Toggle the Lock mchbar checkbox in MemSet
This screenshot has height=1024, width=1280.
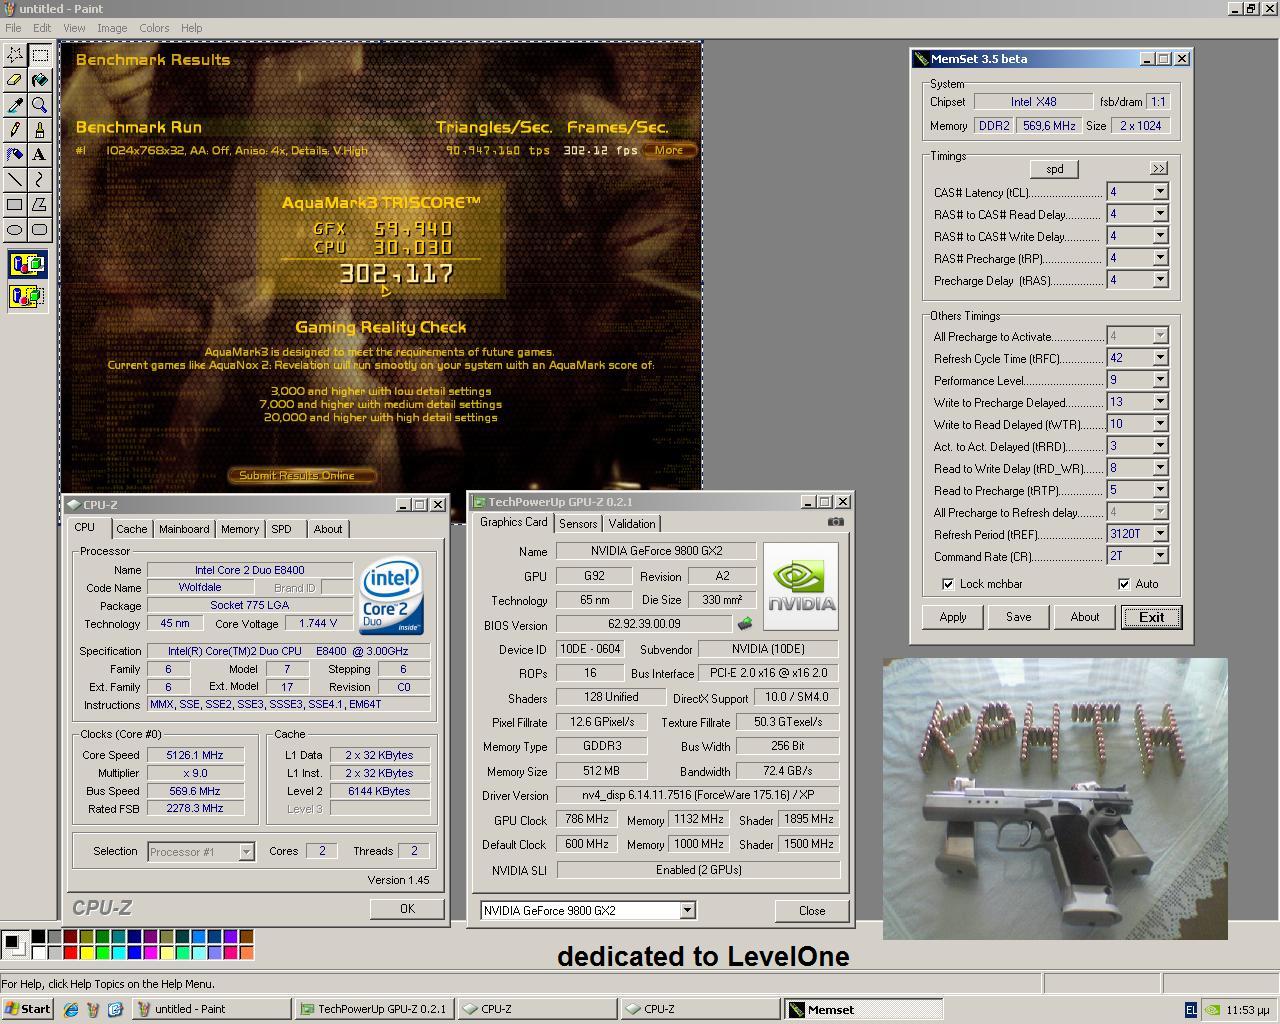tap(948, 584)
